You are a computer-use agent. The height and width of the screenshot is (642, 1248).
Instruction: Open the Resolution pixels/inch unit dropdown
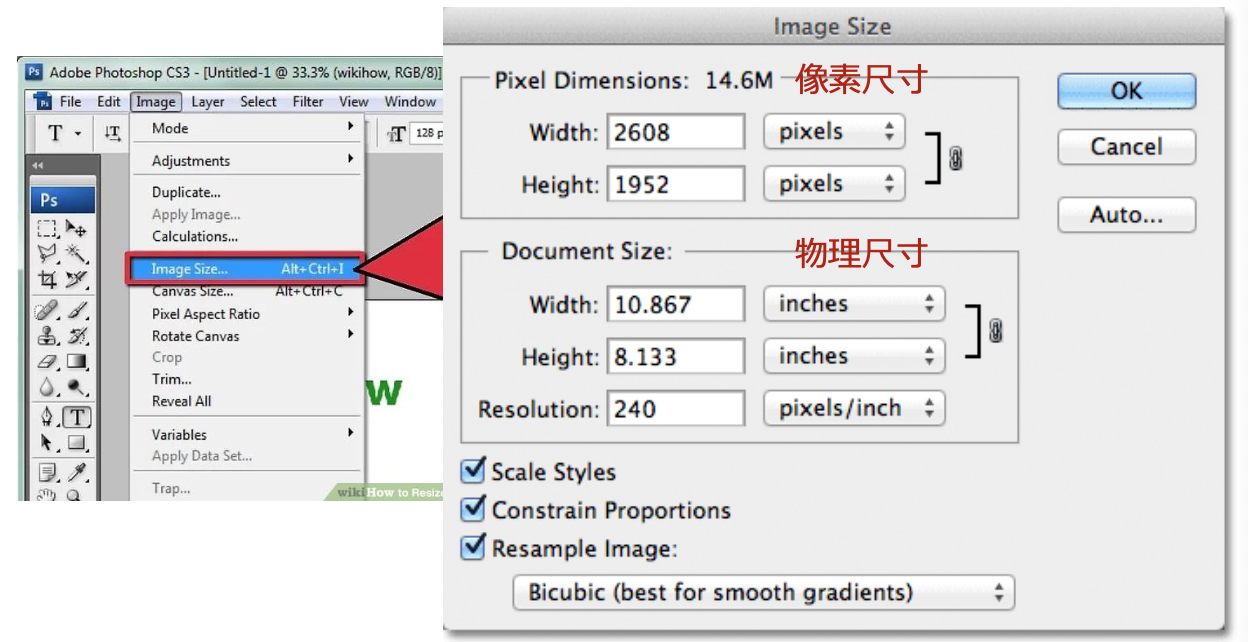854,408
